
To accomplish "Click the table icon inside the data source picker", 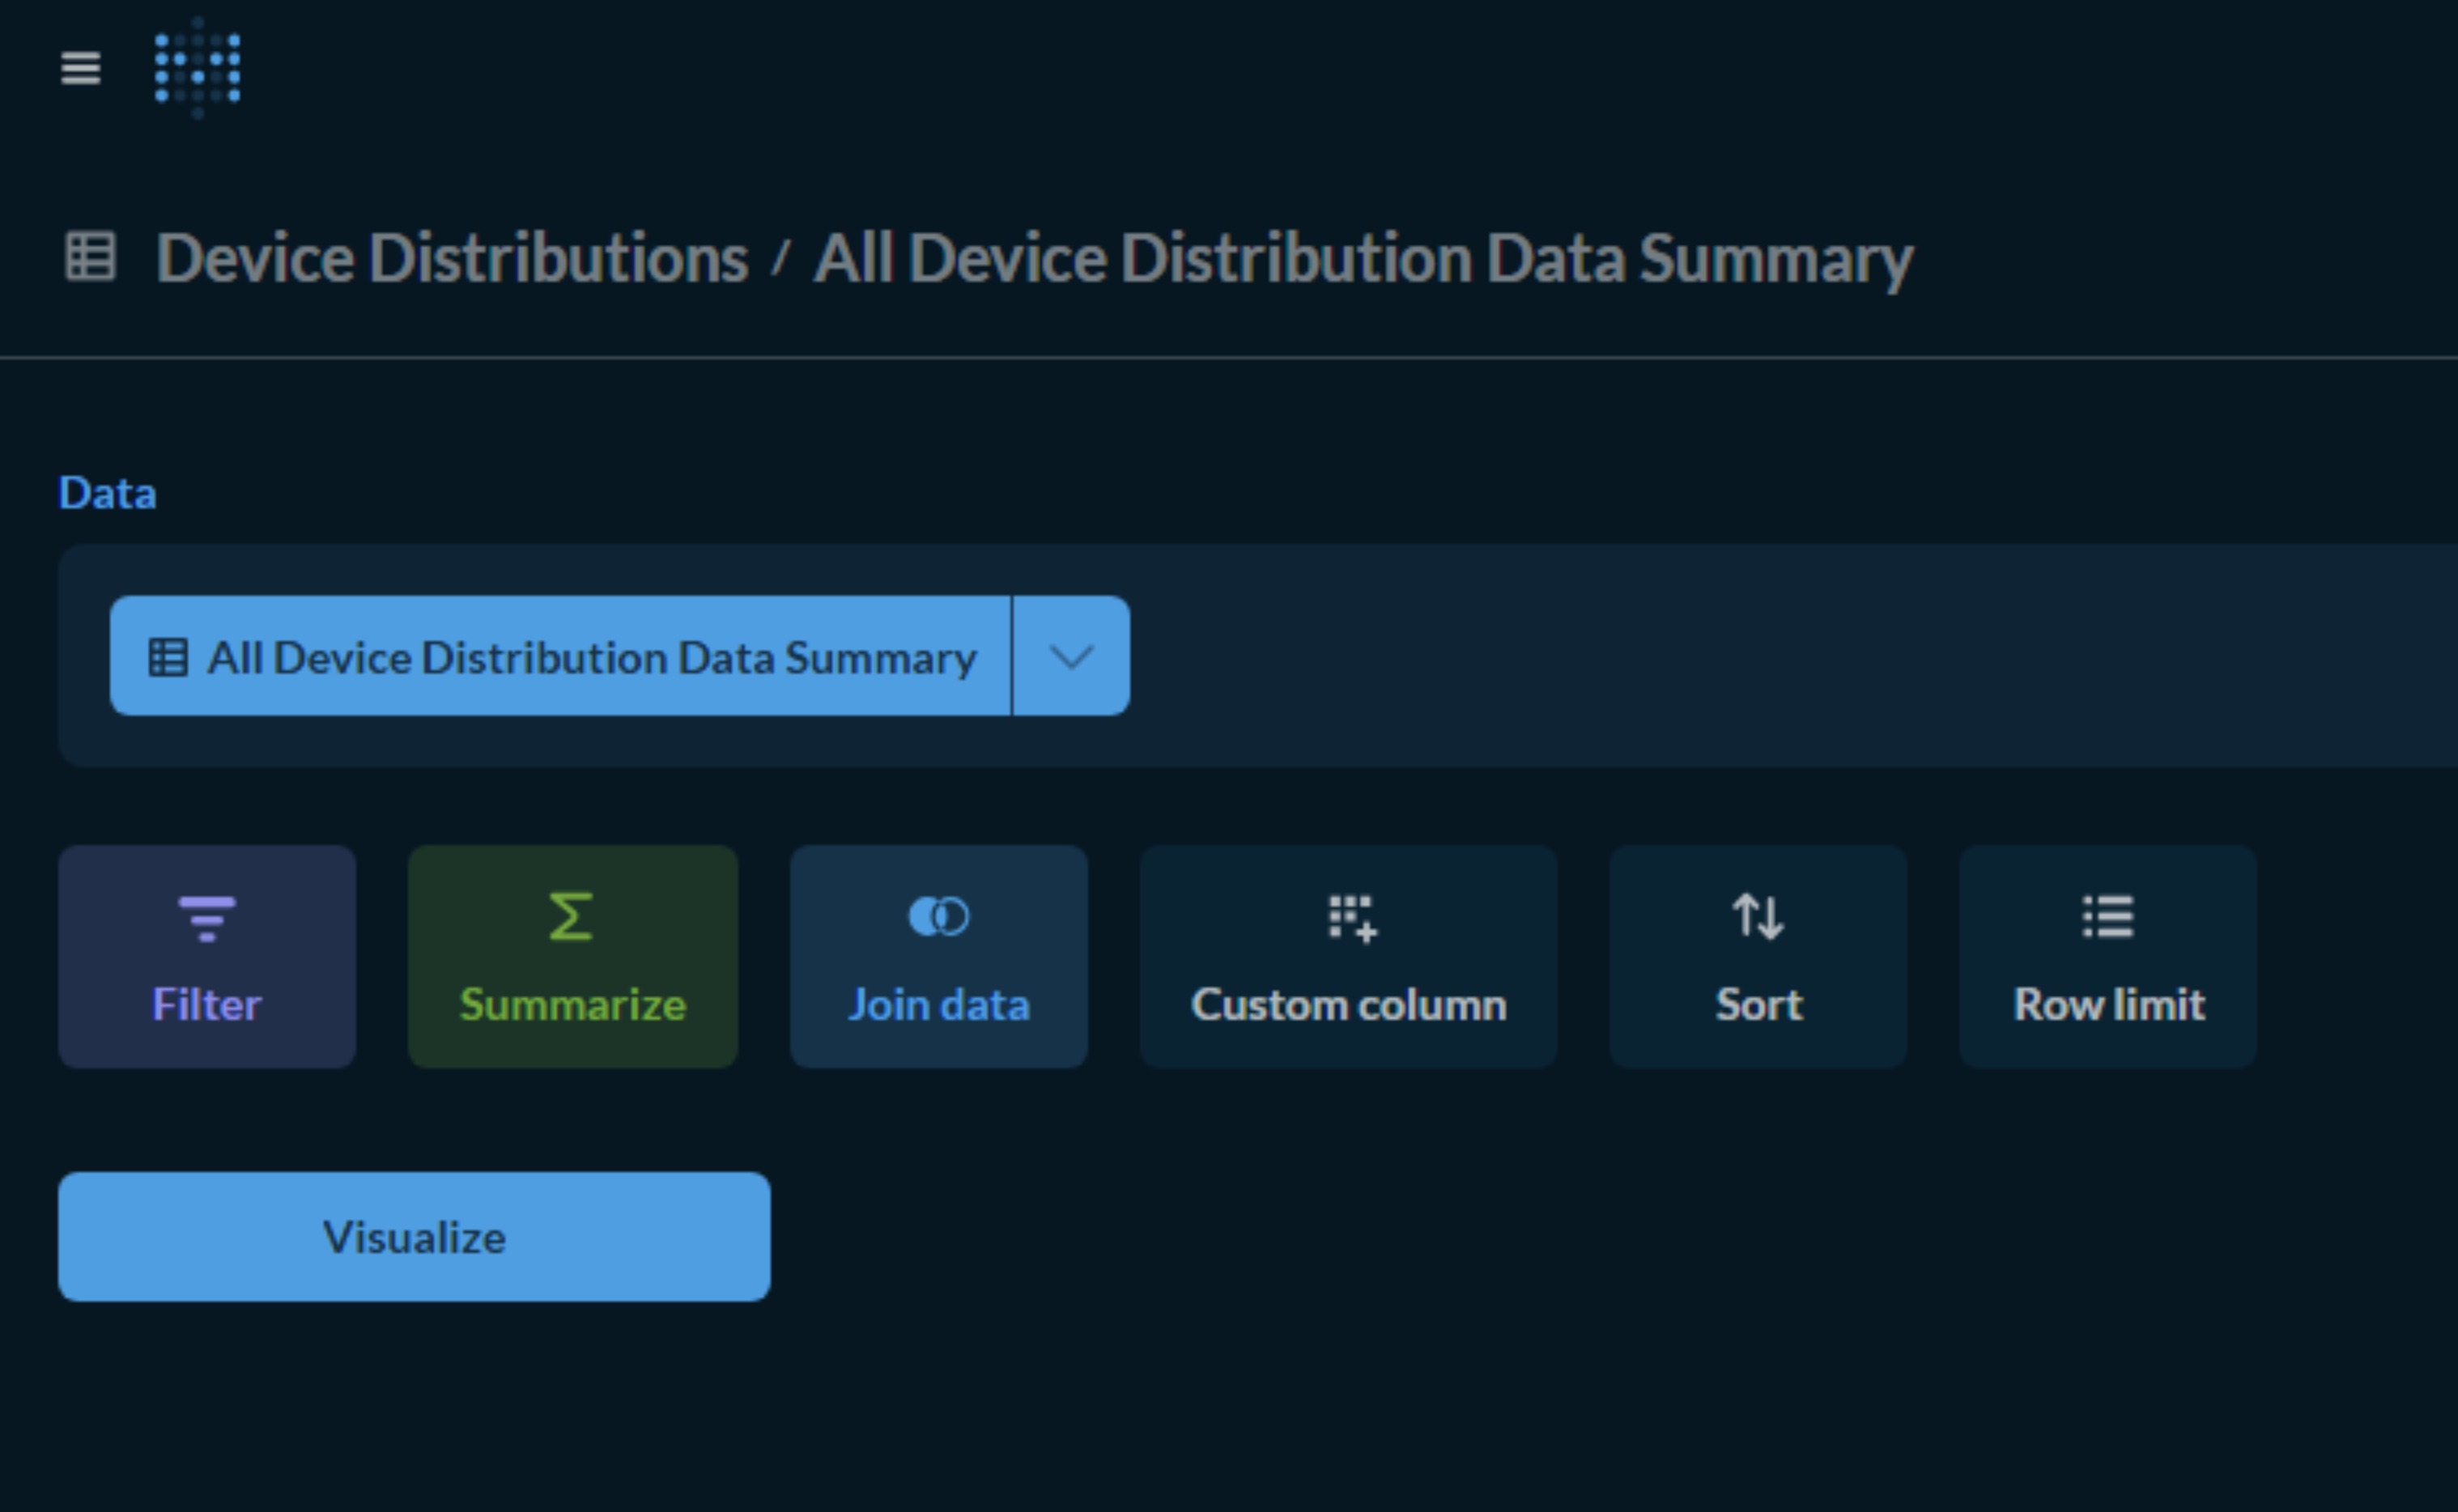I will pyautogui.click(x=168, y=657).
